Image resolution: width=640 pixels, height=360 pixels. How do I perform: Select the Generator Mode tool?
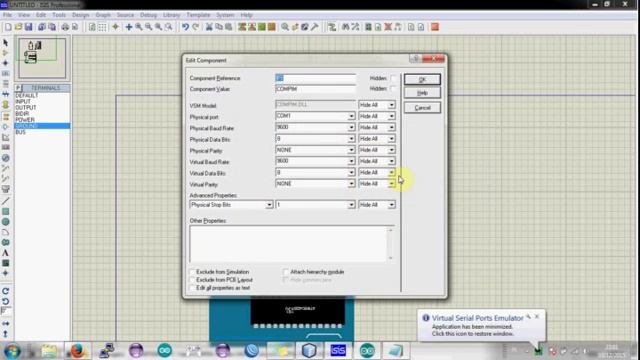point(6,158)
